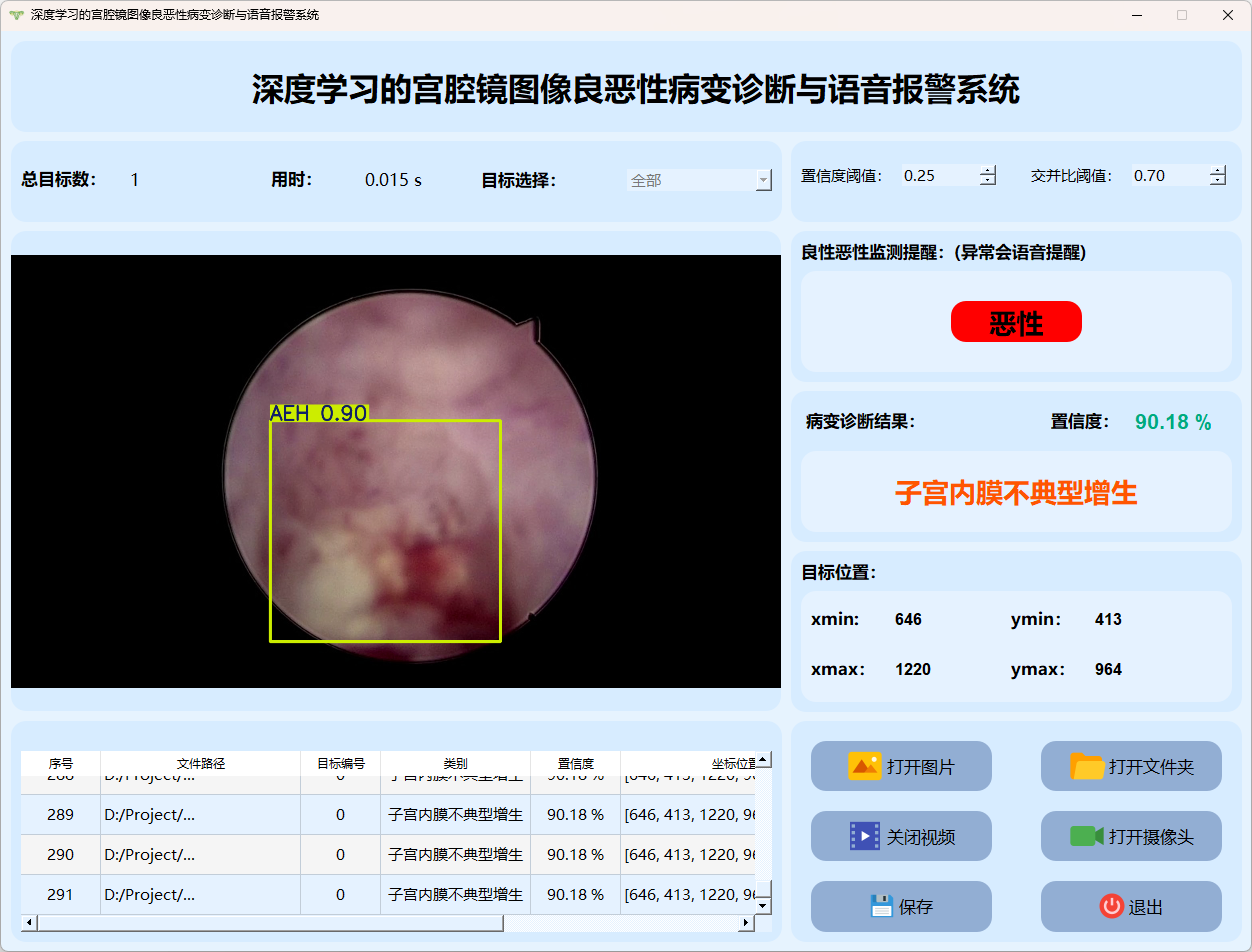1252x952 pixels.
Task: Click the 交并比阈值 input field showing 0.70
Action: coord(1168,176)
